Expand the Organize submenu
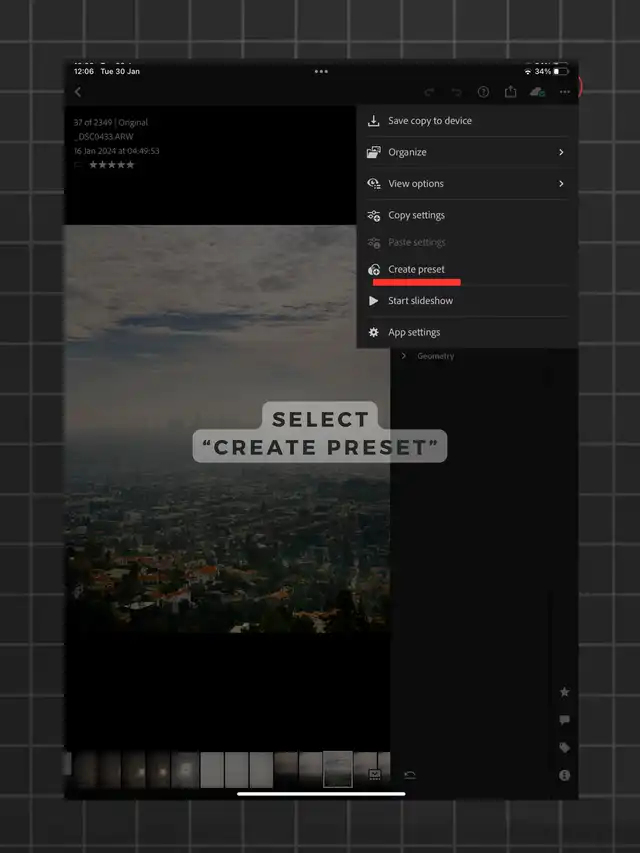 tap(466, 152)
